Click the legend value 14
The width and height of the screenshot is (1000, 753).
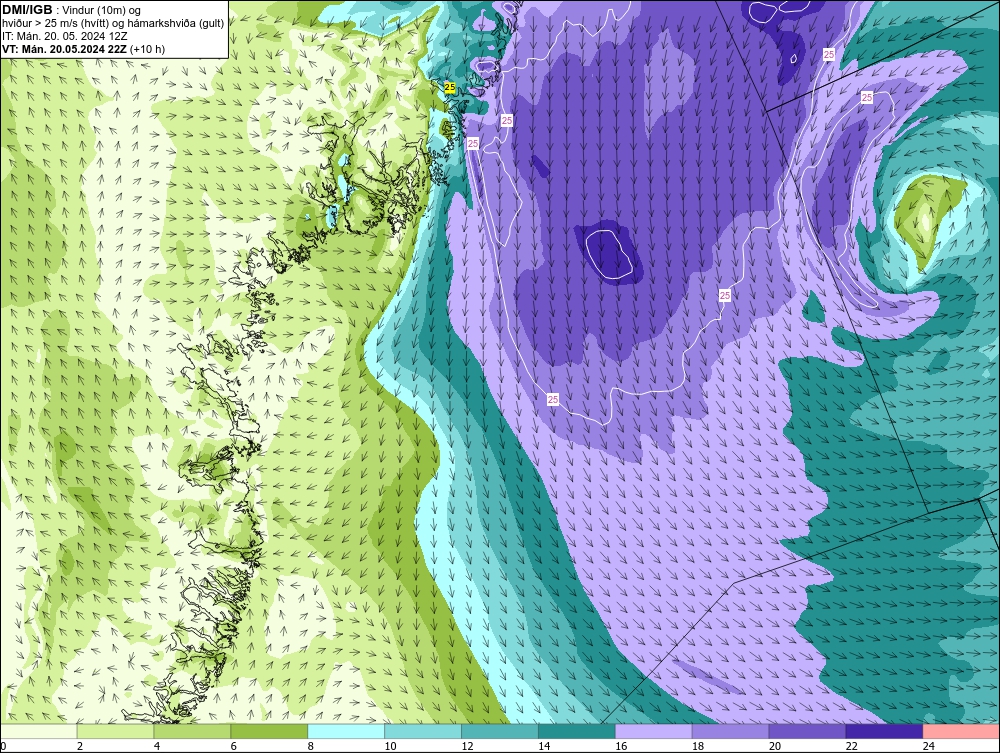(544, 746)
